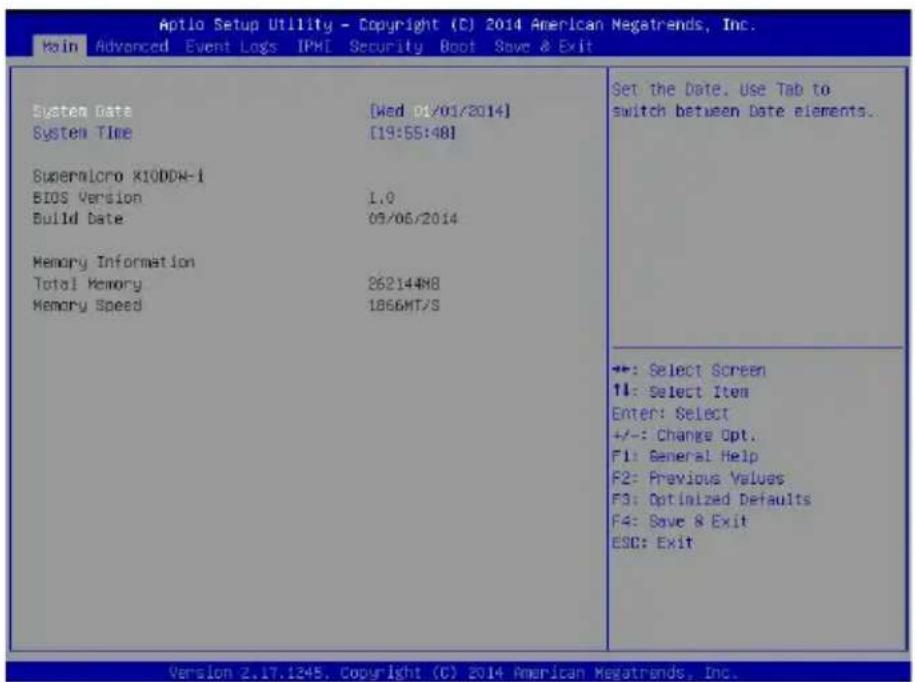Image resolution: width=915 pixels, height=682 pixels.
Task: Click the Memory Speed label
Action: coord(87,306)
